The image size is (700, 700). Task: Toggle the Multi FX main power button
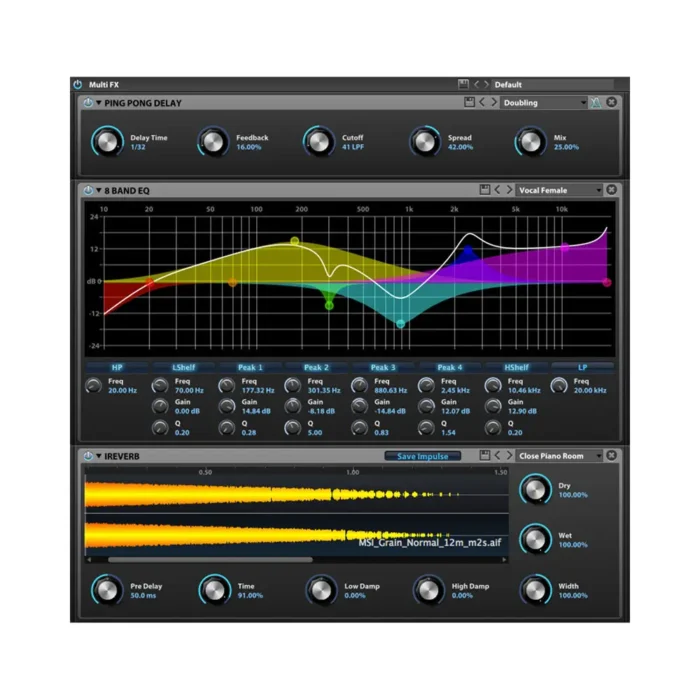coord(78,85)
